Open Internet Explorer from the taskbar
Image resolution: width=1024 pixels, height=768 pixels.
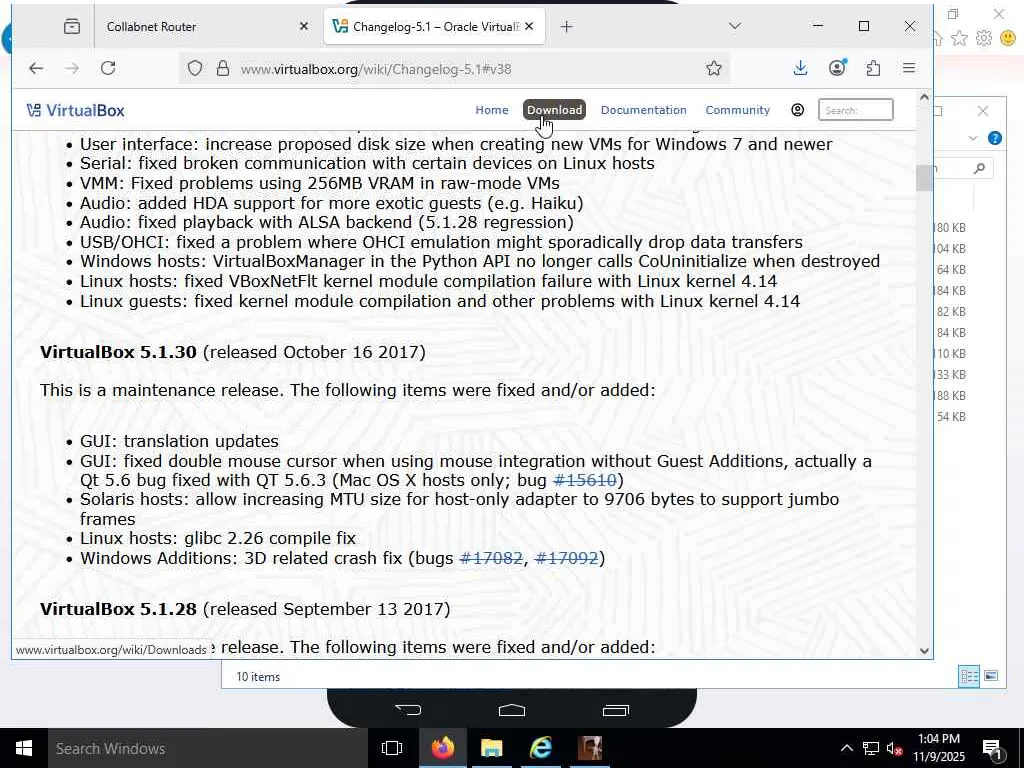(541, 748)
